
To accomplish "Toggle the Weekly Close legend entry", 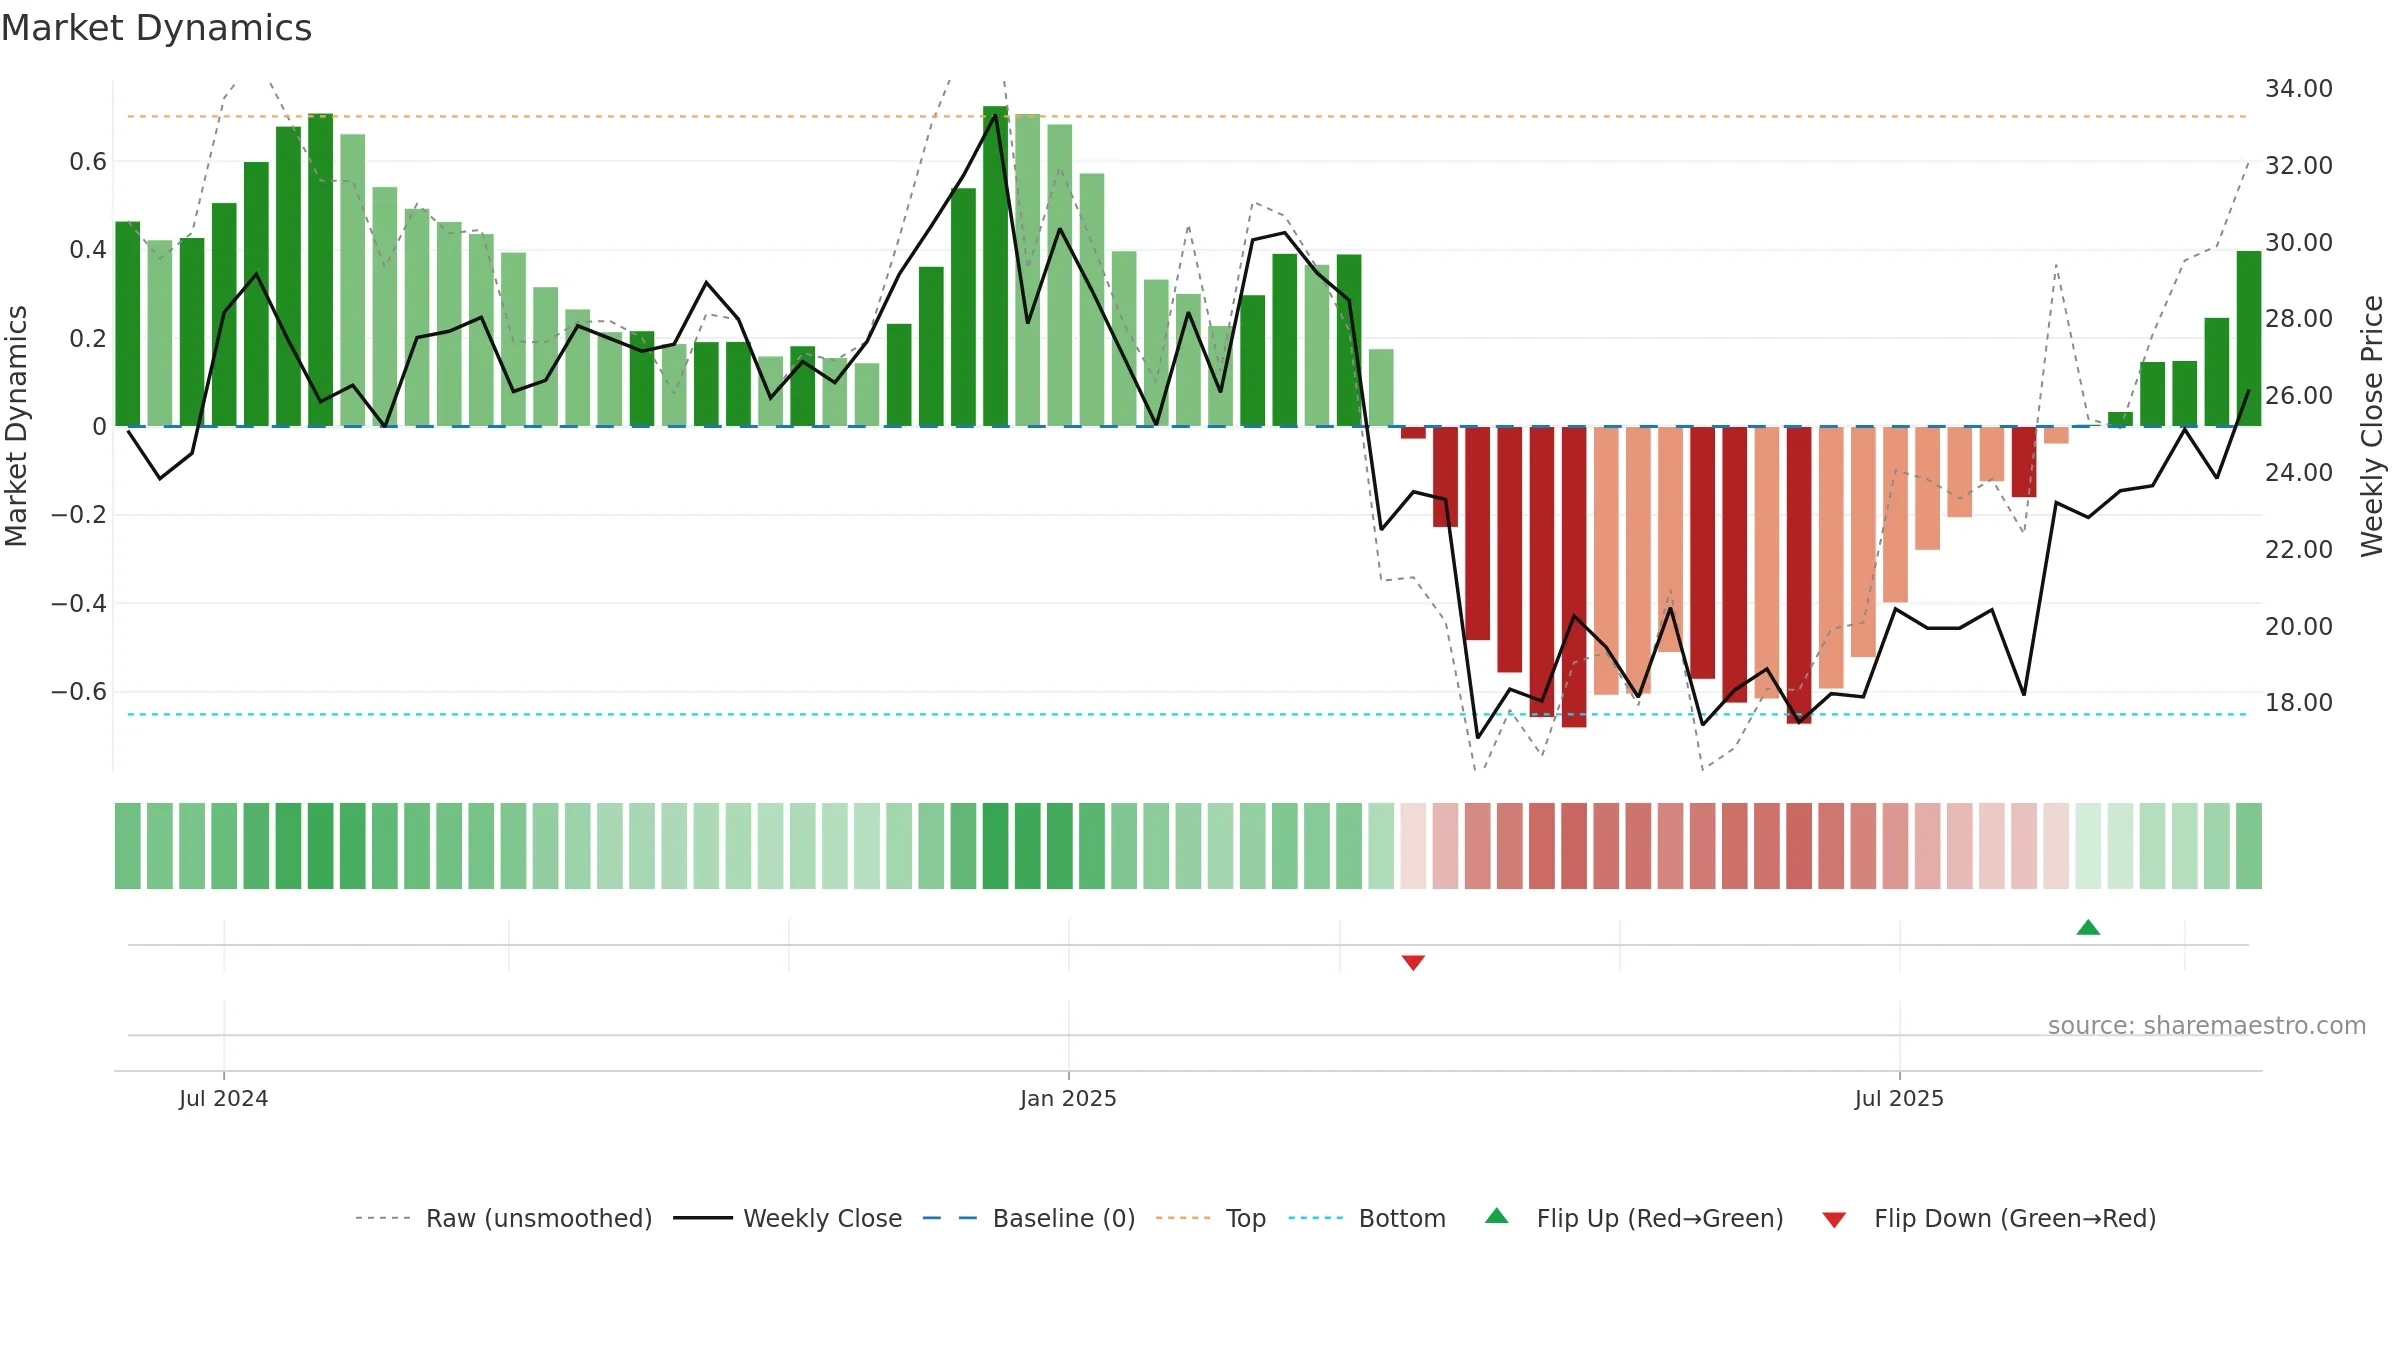I will 787,1218.
